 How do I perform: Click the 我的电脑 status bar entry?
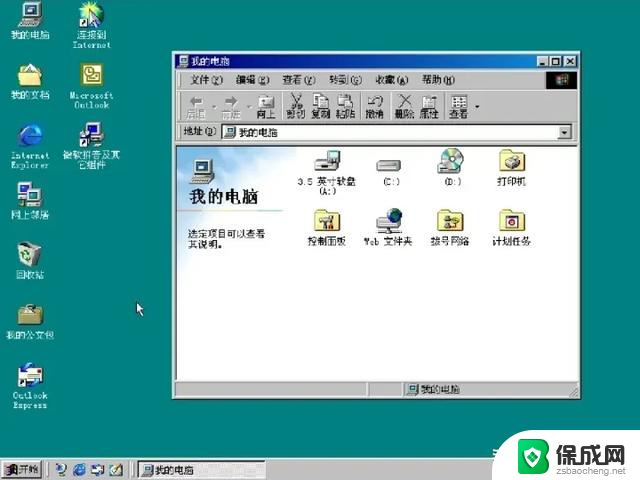click(x=433, y=389)
